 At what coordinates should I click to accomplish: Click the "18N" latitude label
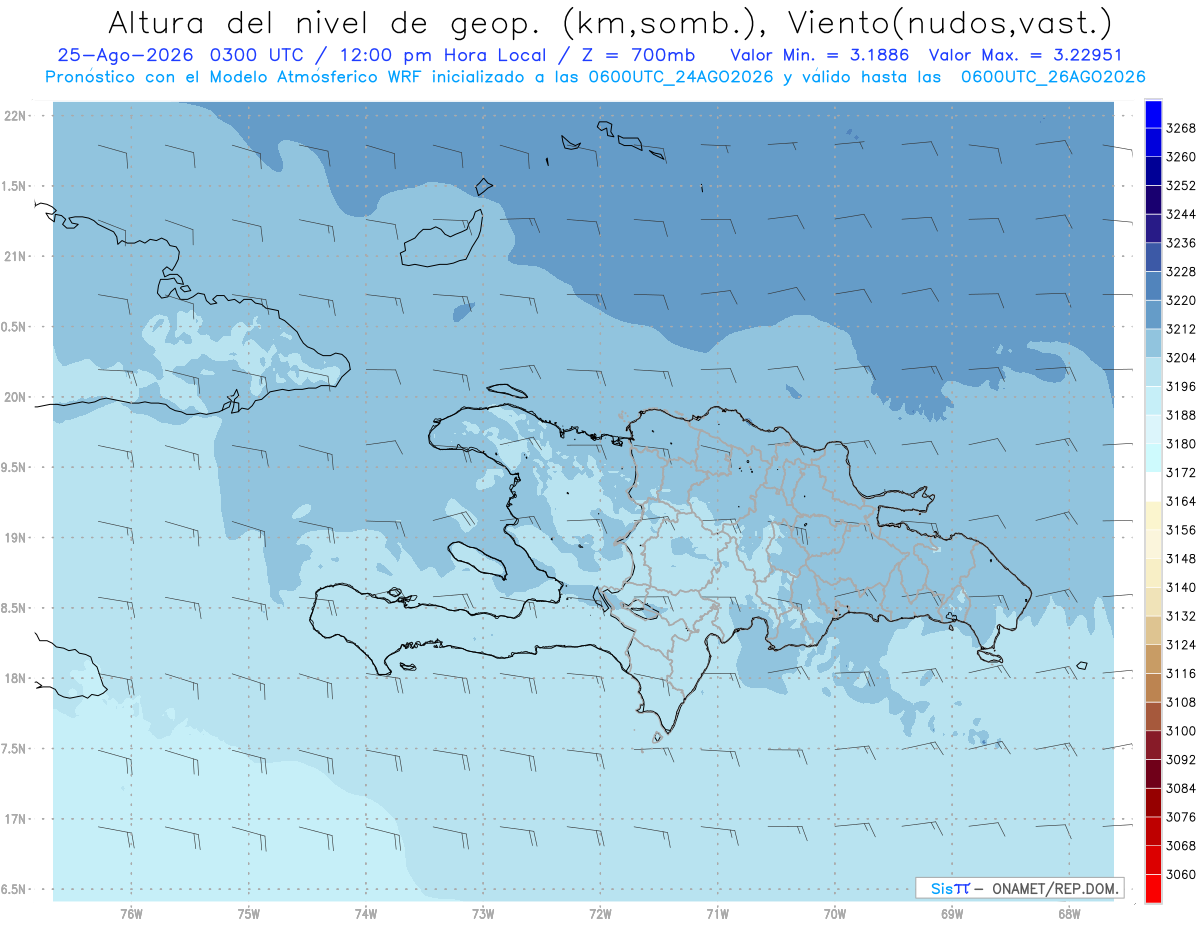coord(15,678)
